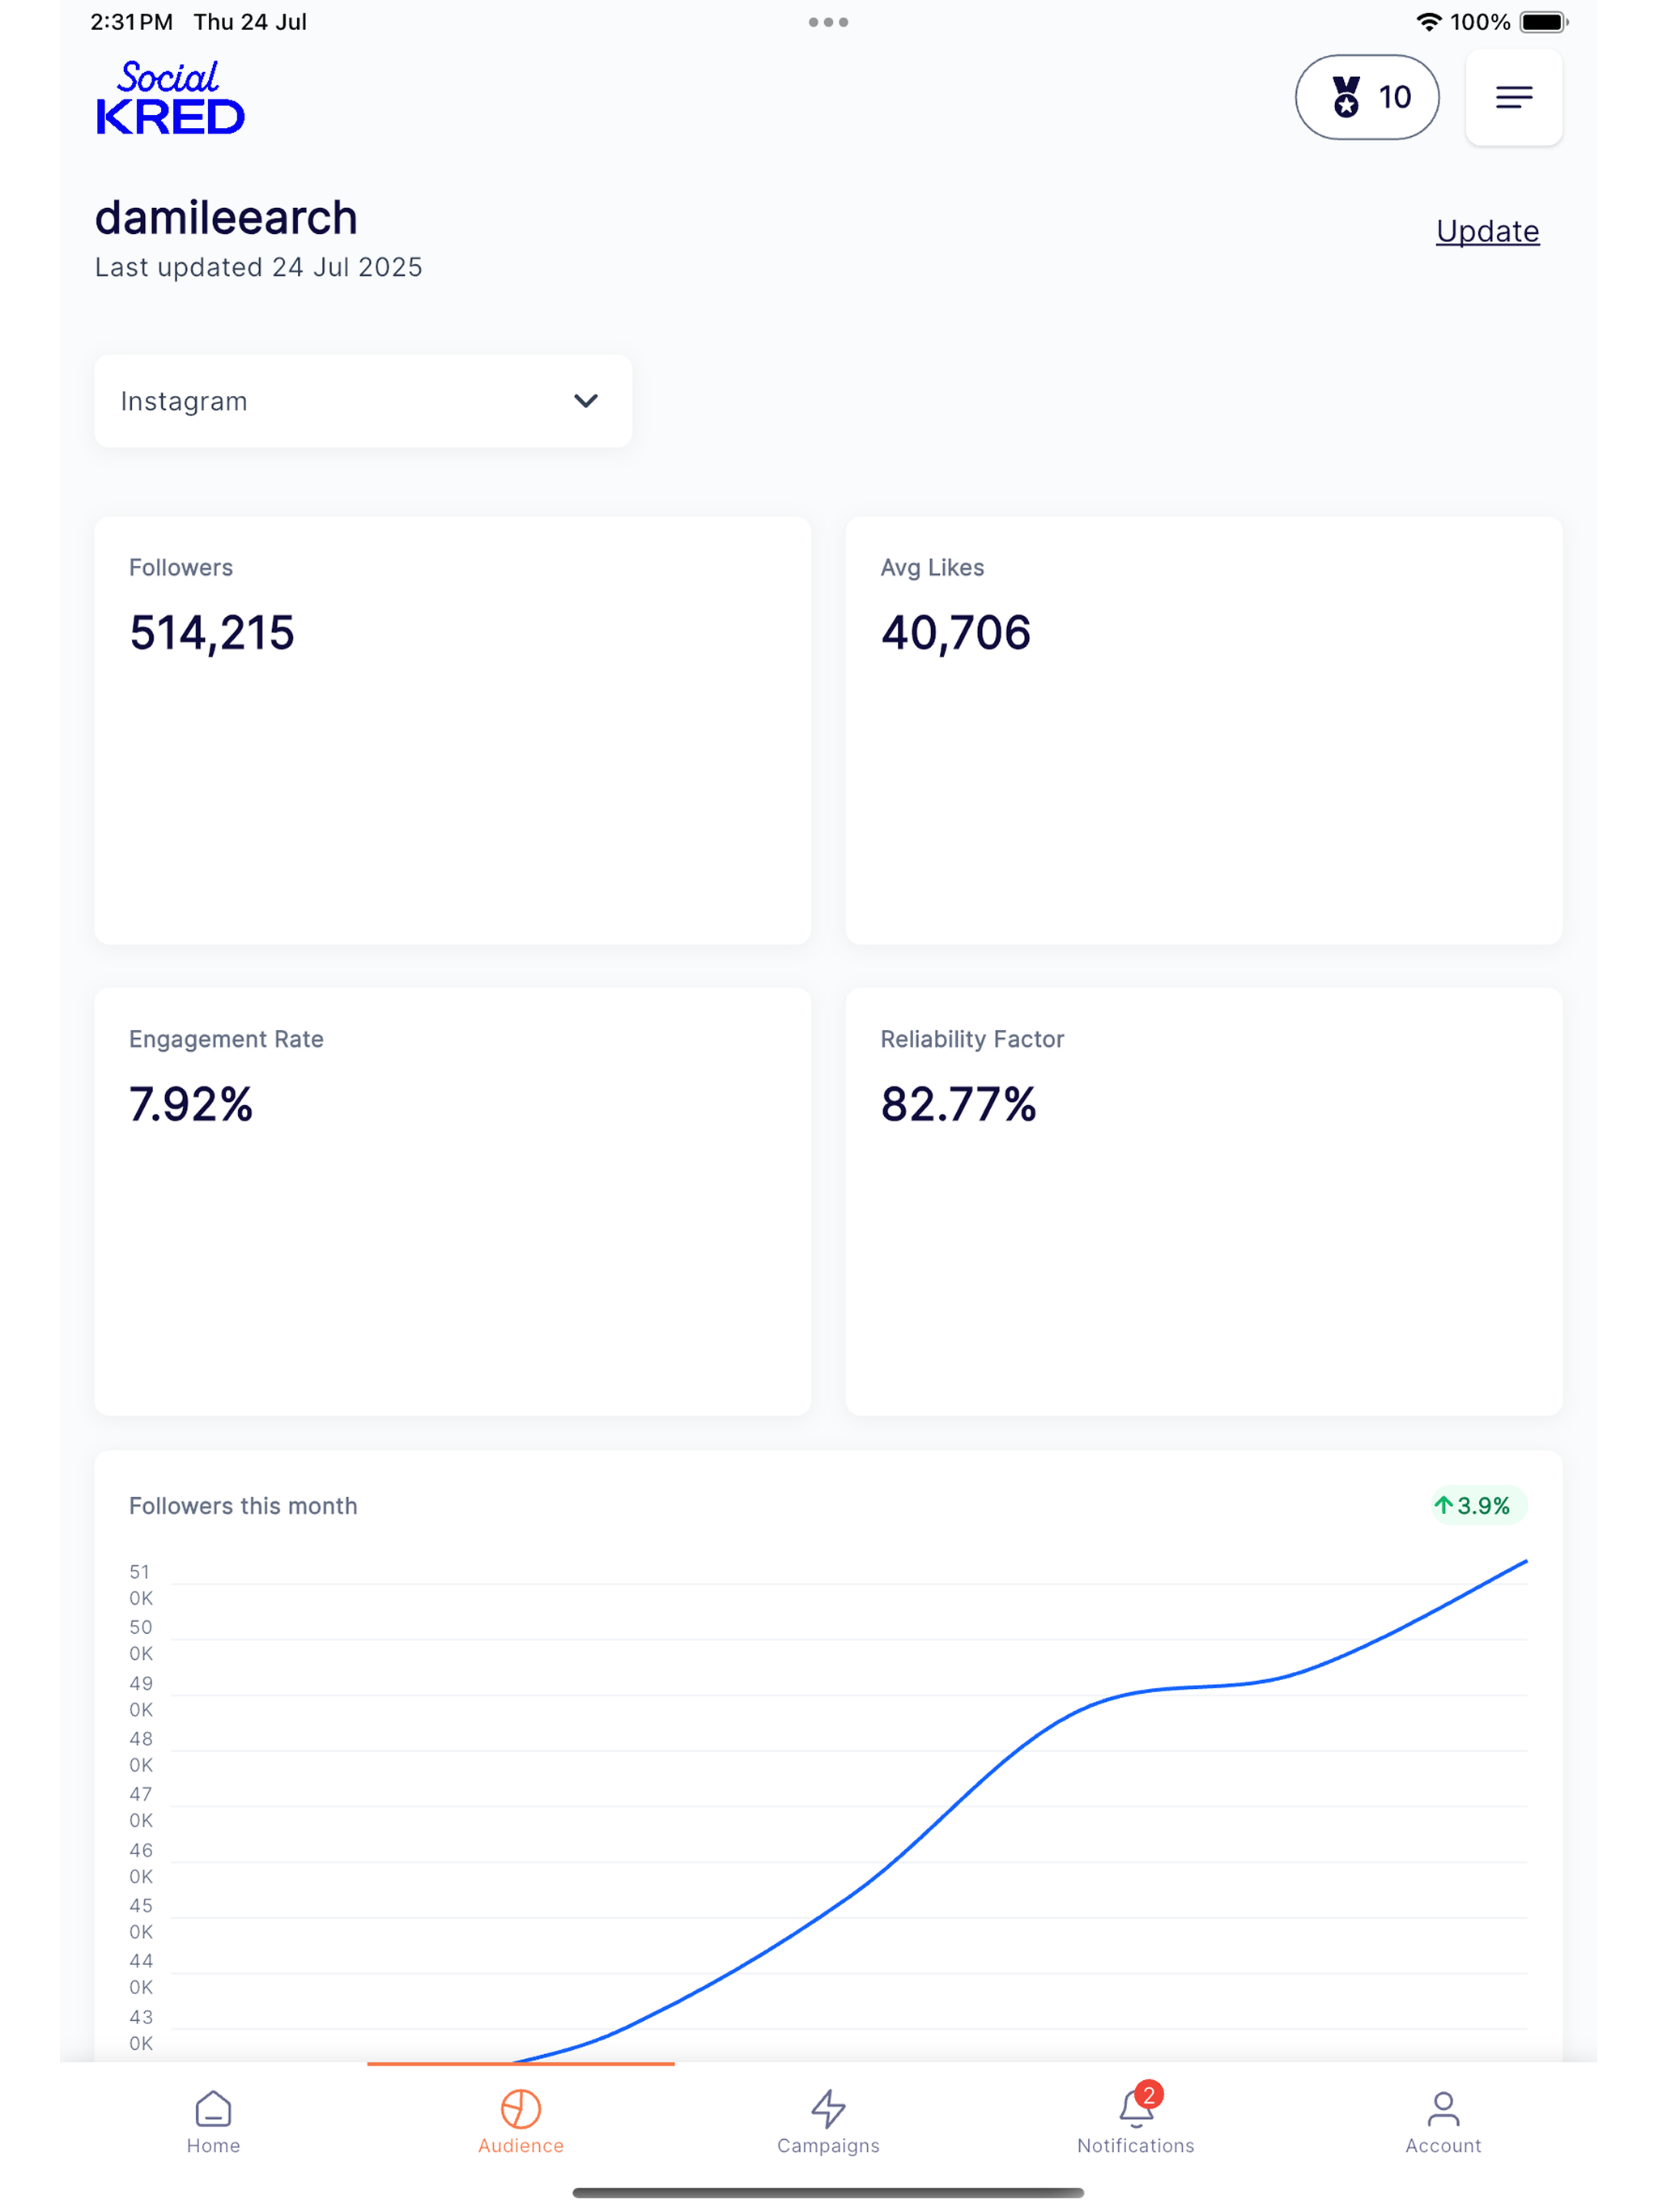Tap the Wi-Fi status icon
Image resolution: width=1658 pixels, height=2212 pixels.
pos(1429,22)
